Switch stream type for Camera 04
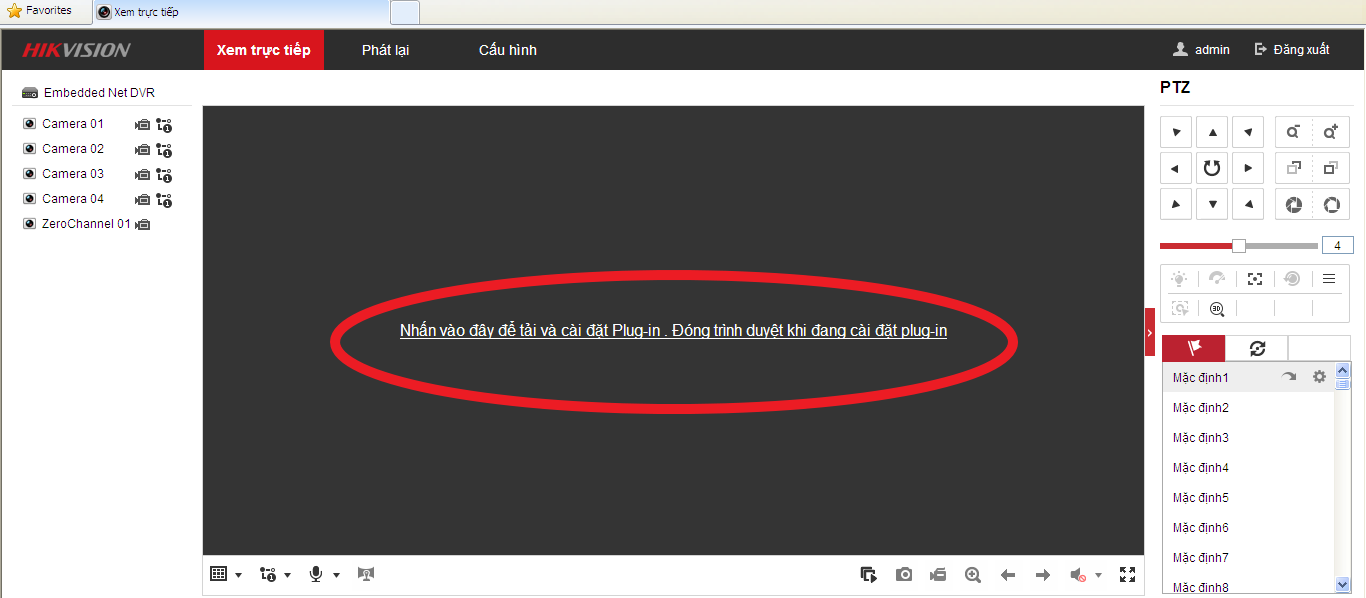This screenshot has height=598, width=1366. pos(164,200)
